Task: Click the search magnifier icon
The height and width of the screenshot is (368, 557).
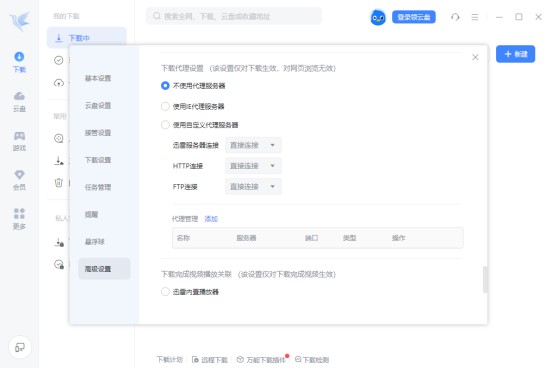Action: pyautogui.click(x=157, y=16)
